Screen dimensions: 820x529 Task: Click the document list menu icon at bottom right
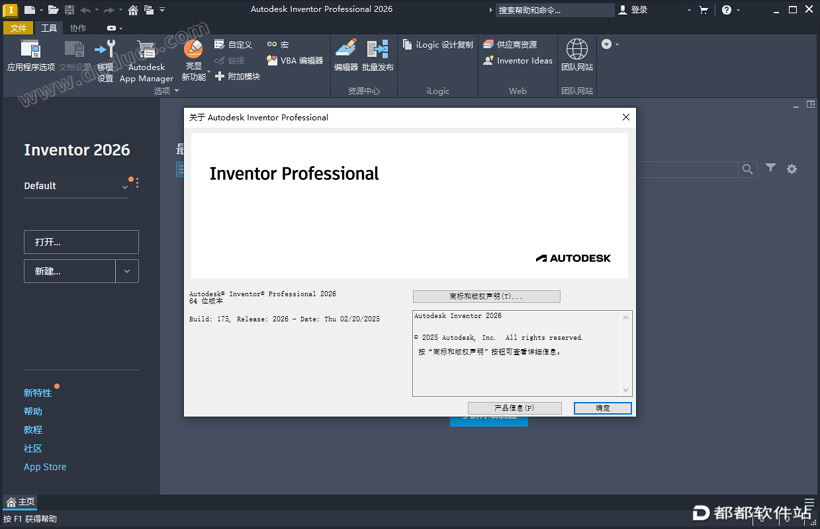click(x=810, y=501)
